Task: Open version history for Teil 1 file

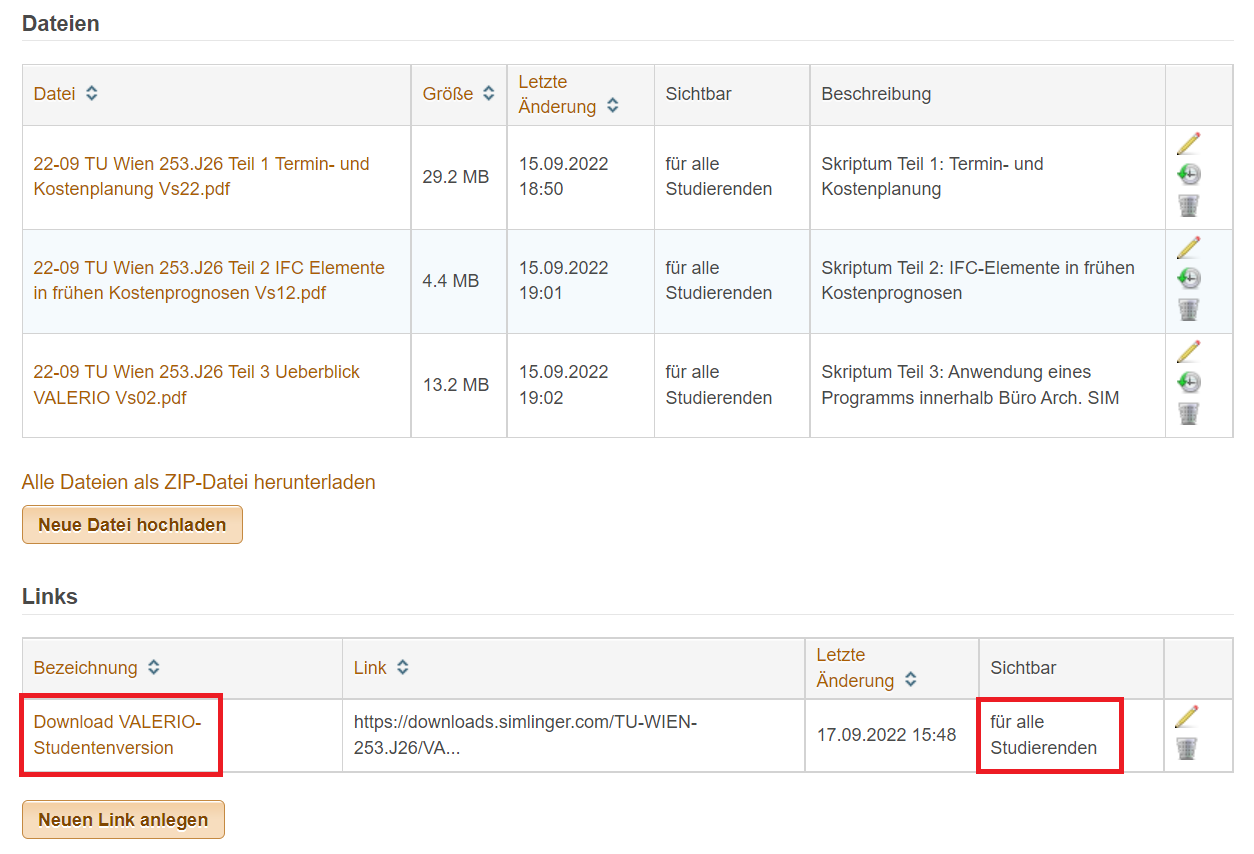Action: click(x=1188, y=175)
